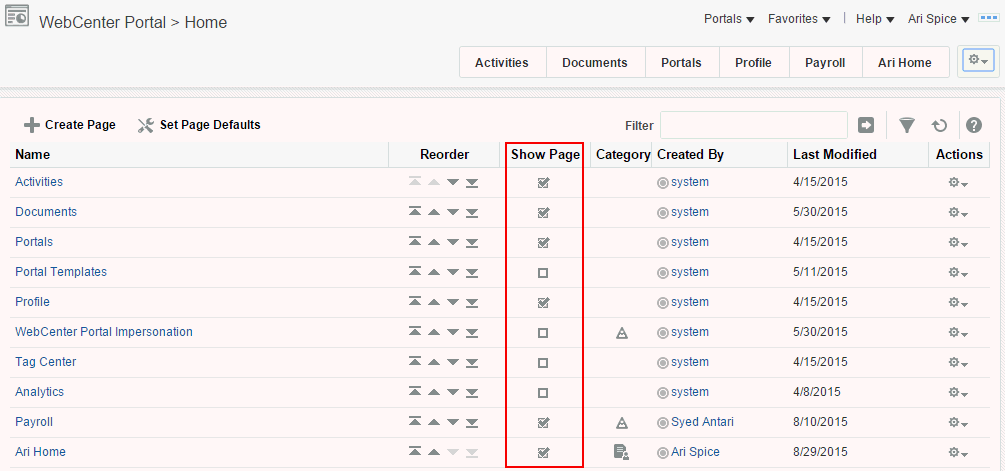Uncheck Show Page for Activities
Image resolution: width=1005 pixels, height=471 pixels.
(543, 182)
